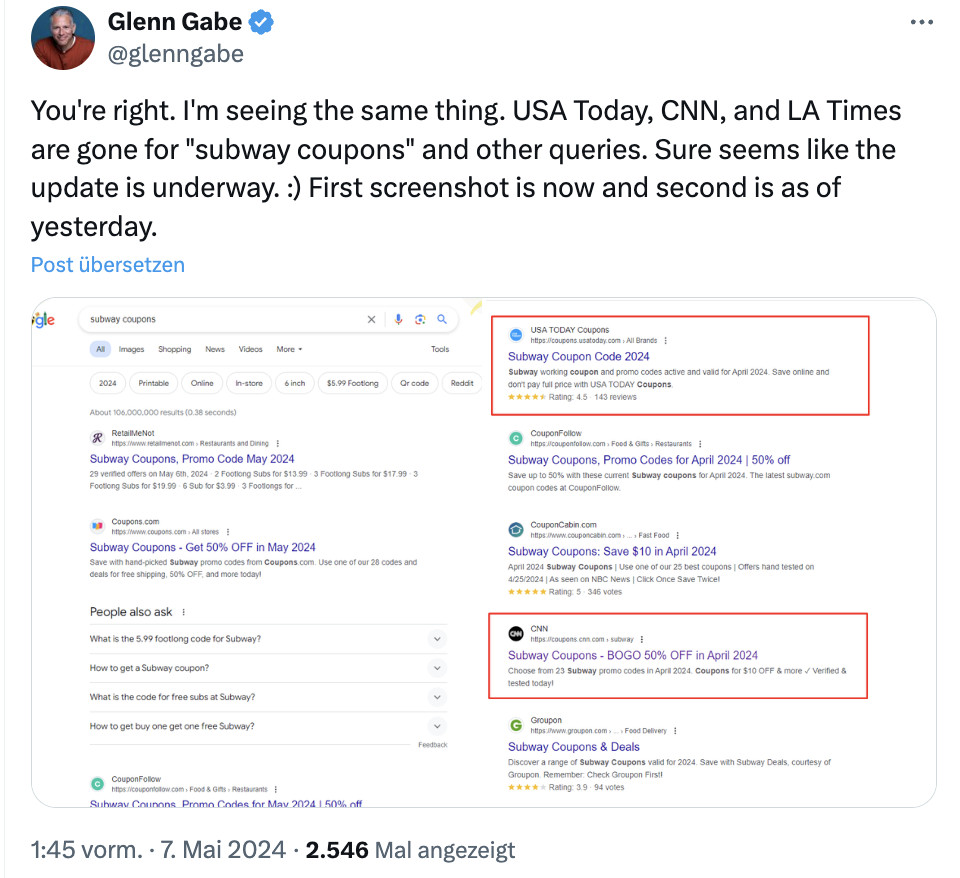Click the blue verified badge next to Glenn Gabe

[x=260, y=20]
